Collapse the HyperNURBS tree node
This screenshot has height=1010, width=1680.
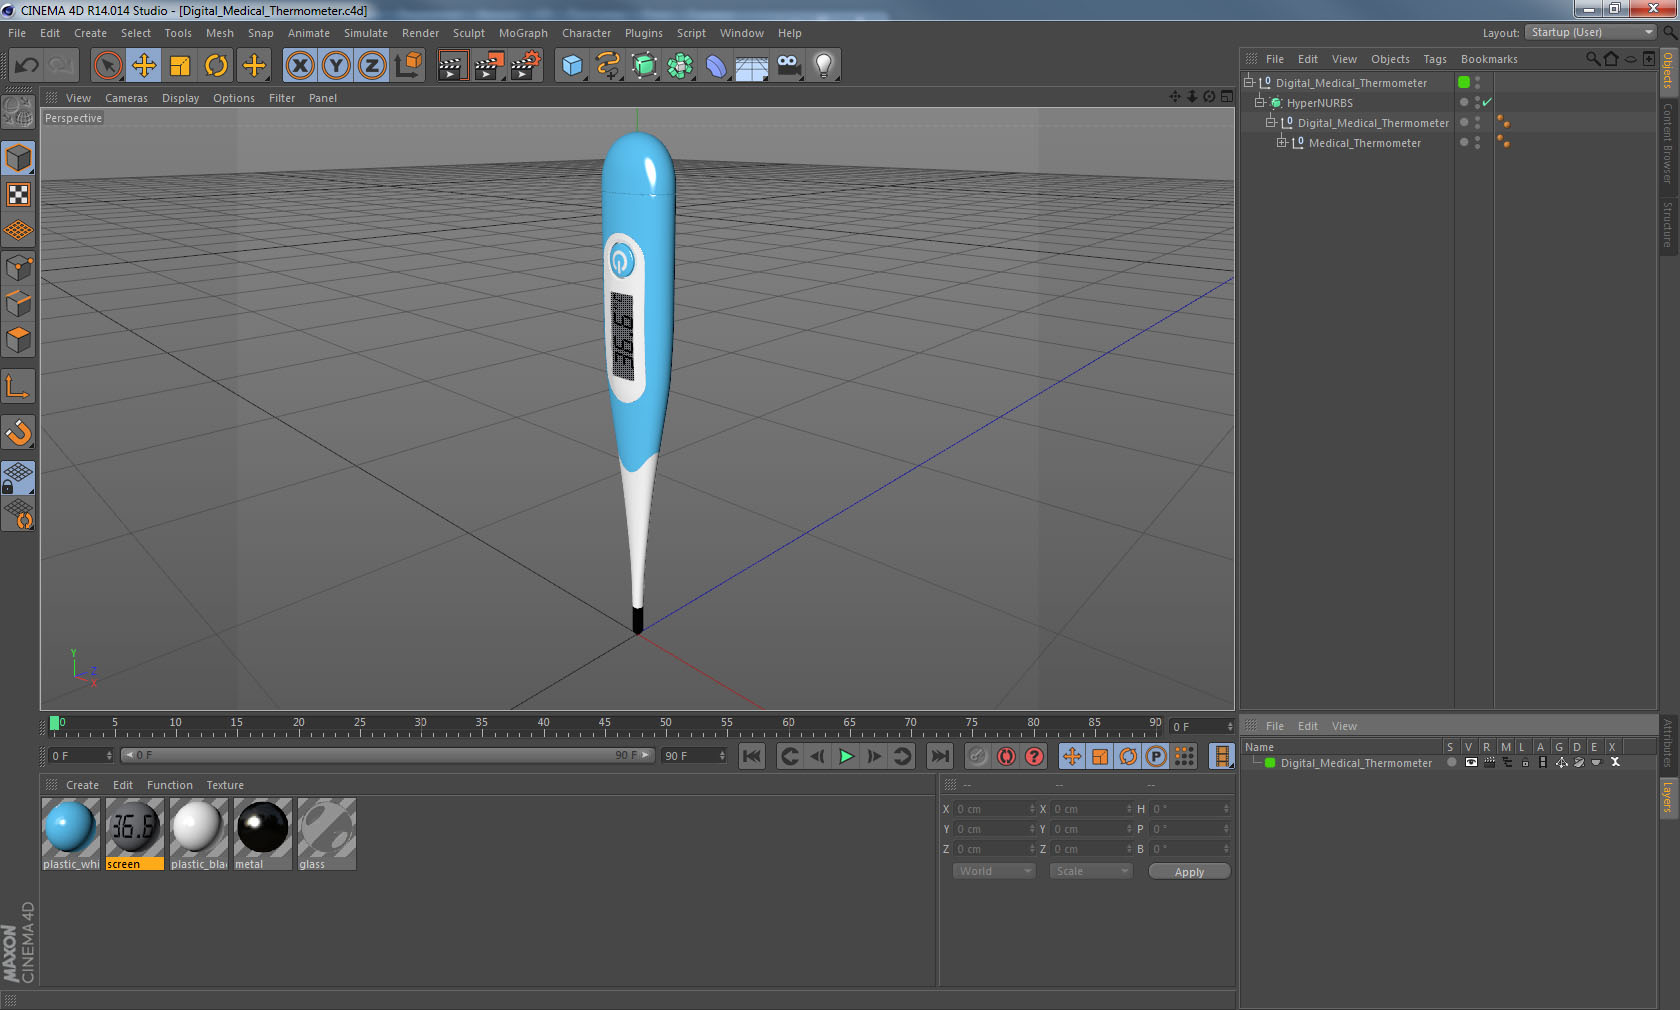click(x=1260, y=102)
